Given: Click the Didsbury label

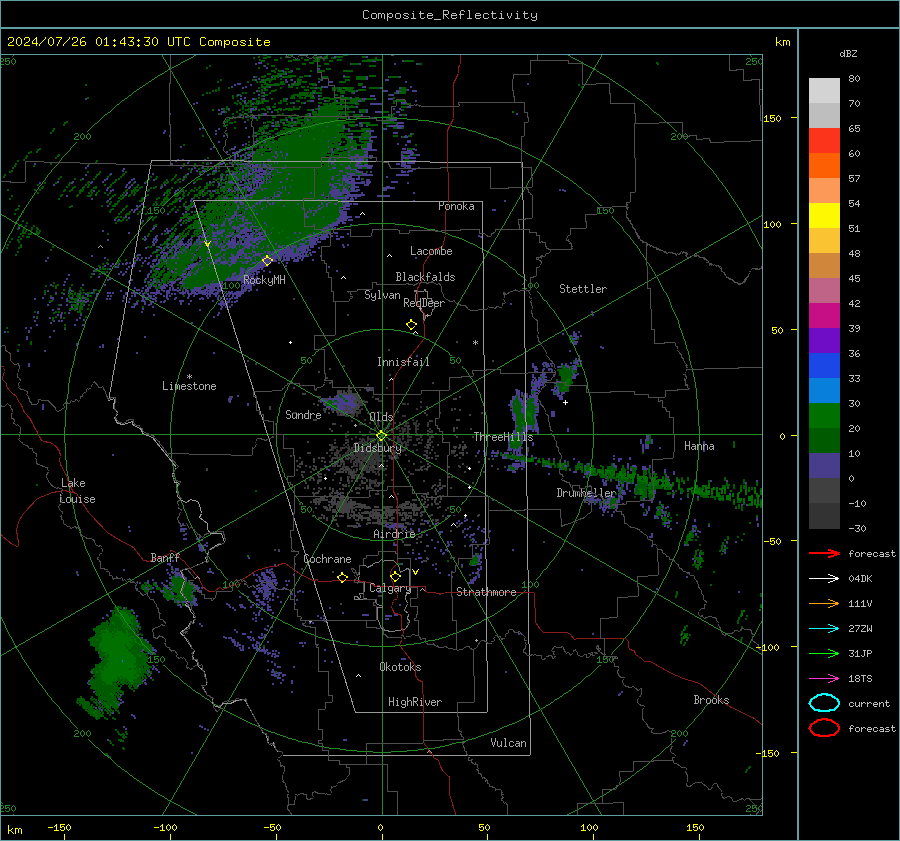Looking at the screenshot, I should (x=377, y=448).
